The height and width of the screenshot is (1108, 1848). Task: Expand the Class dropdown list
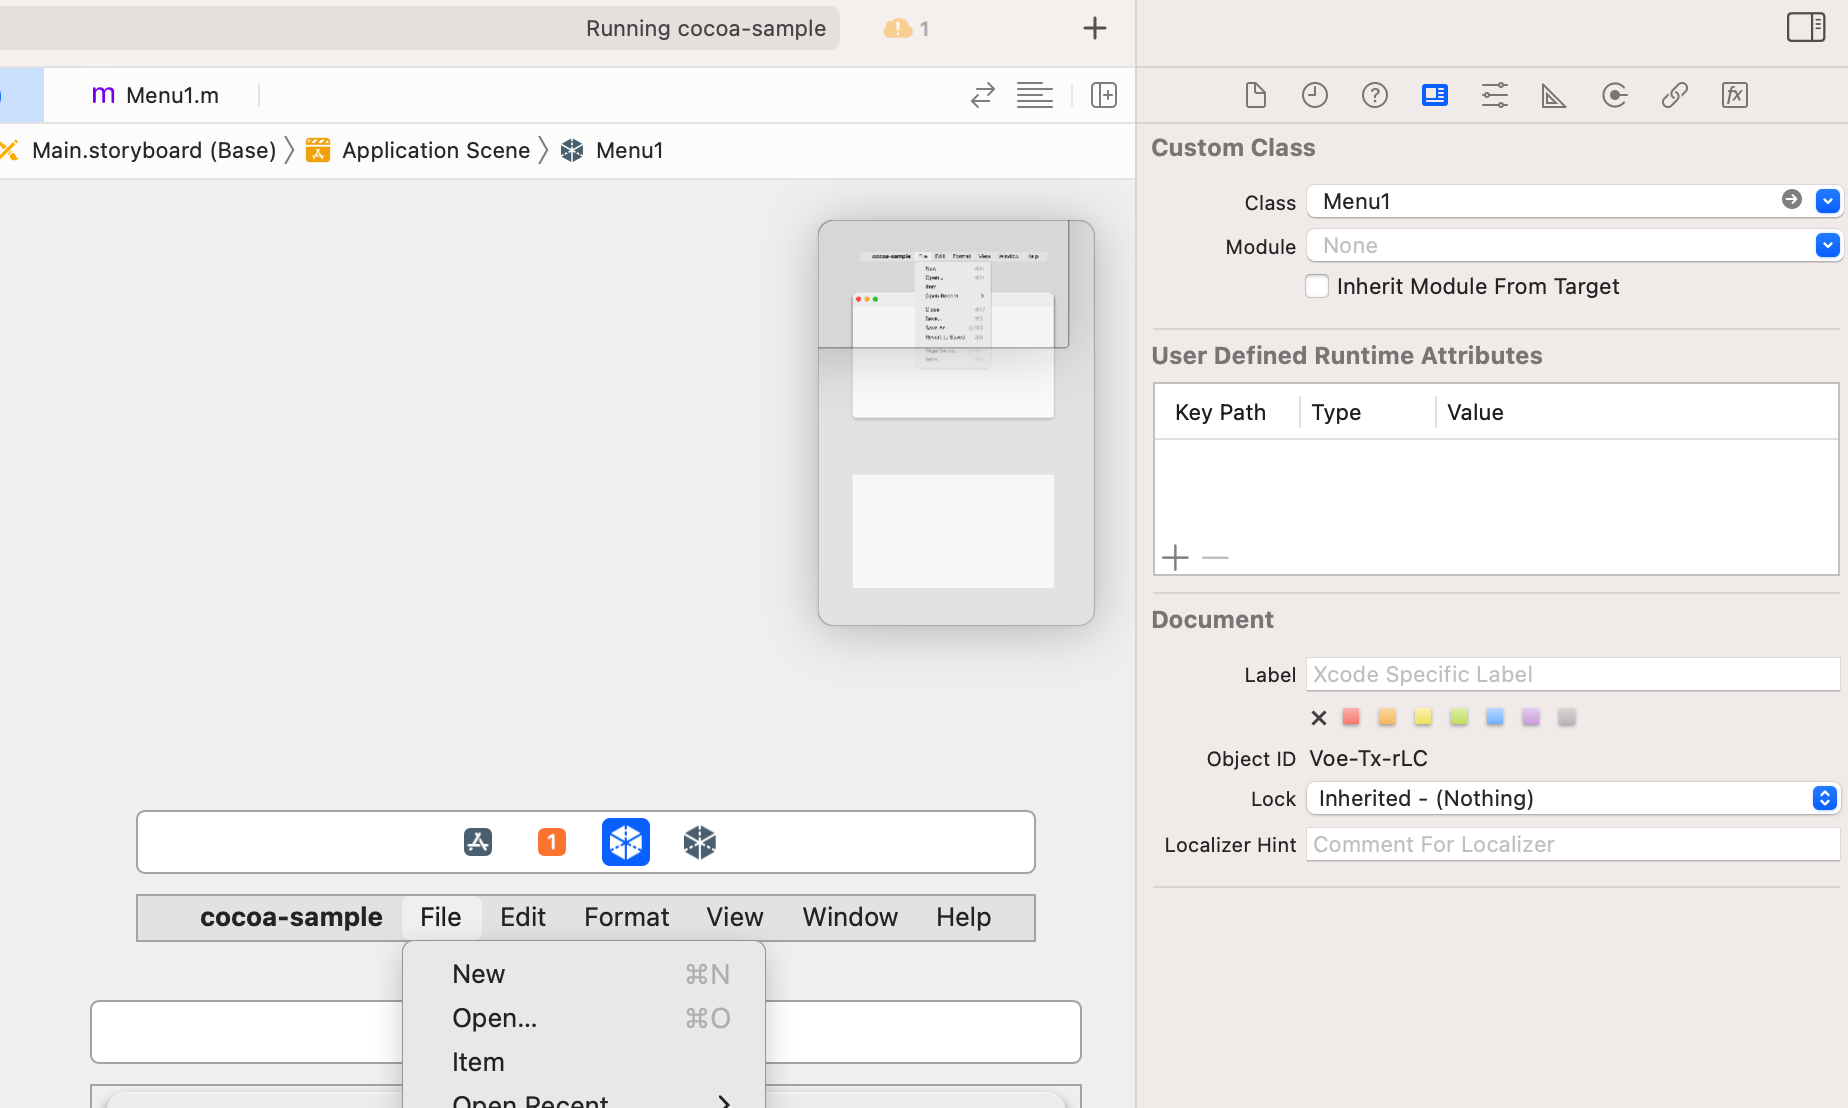point(1827,201)
